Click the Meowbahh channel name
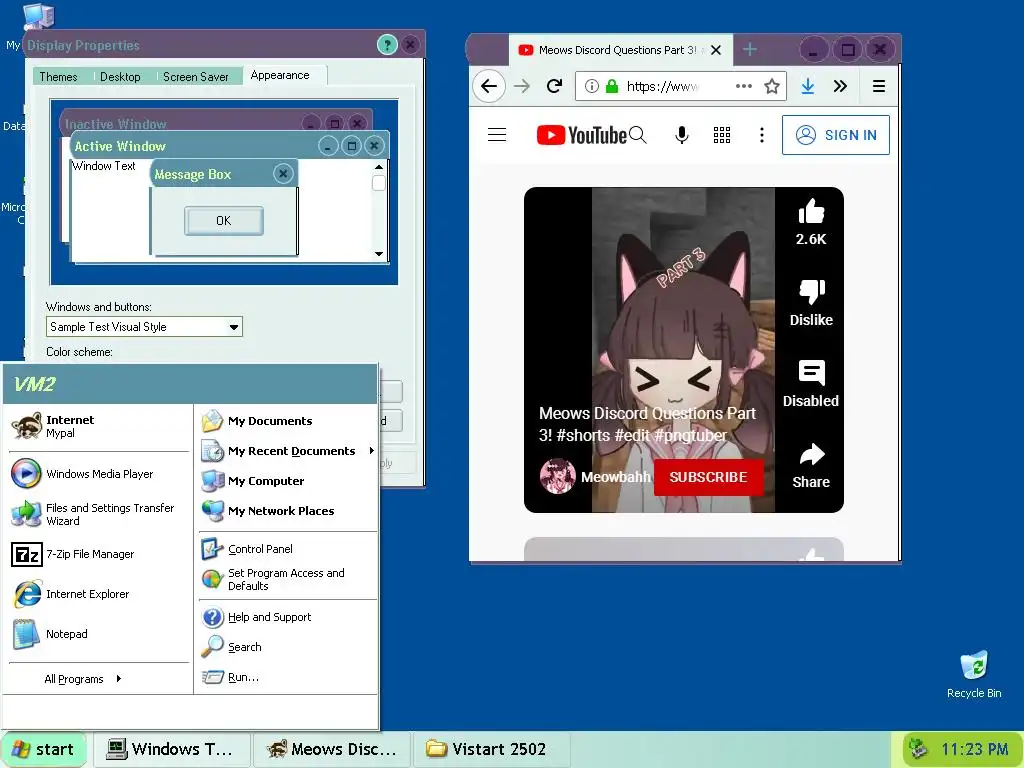 616,477
